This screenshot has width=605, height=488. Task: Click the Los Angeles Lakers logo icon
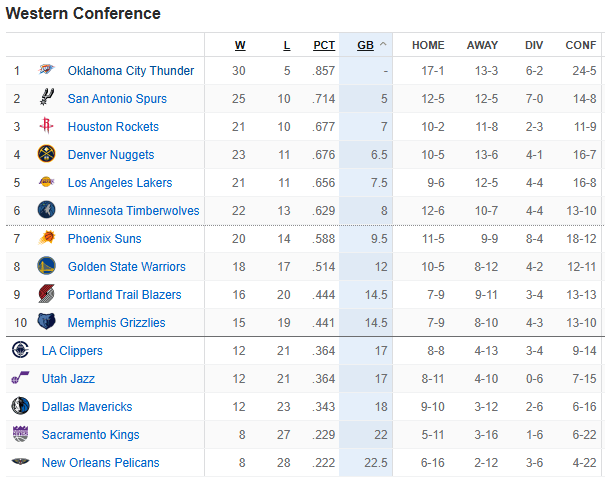click(x=47, y=183)
